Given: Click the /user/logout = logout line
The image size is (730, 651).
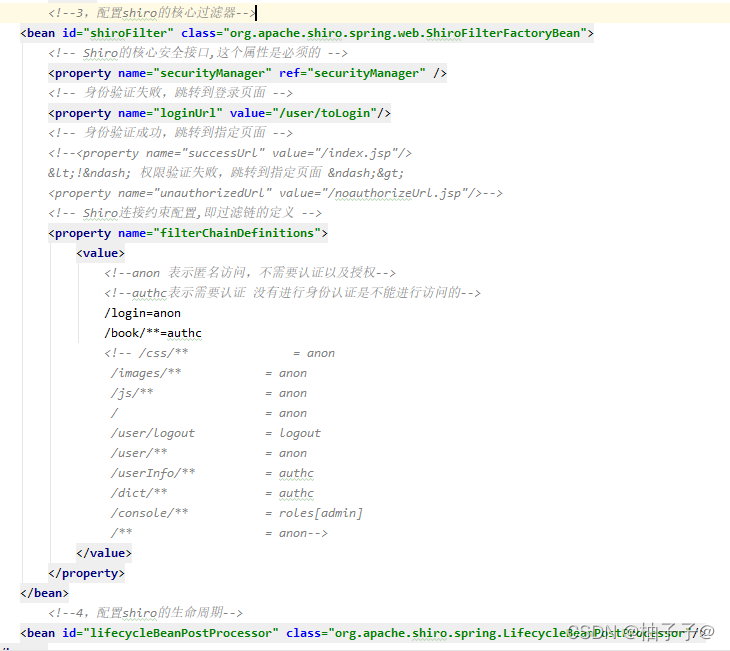Looking at the screenshot, I should [x=216, y=433].
